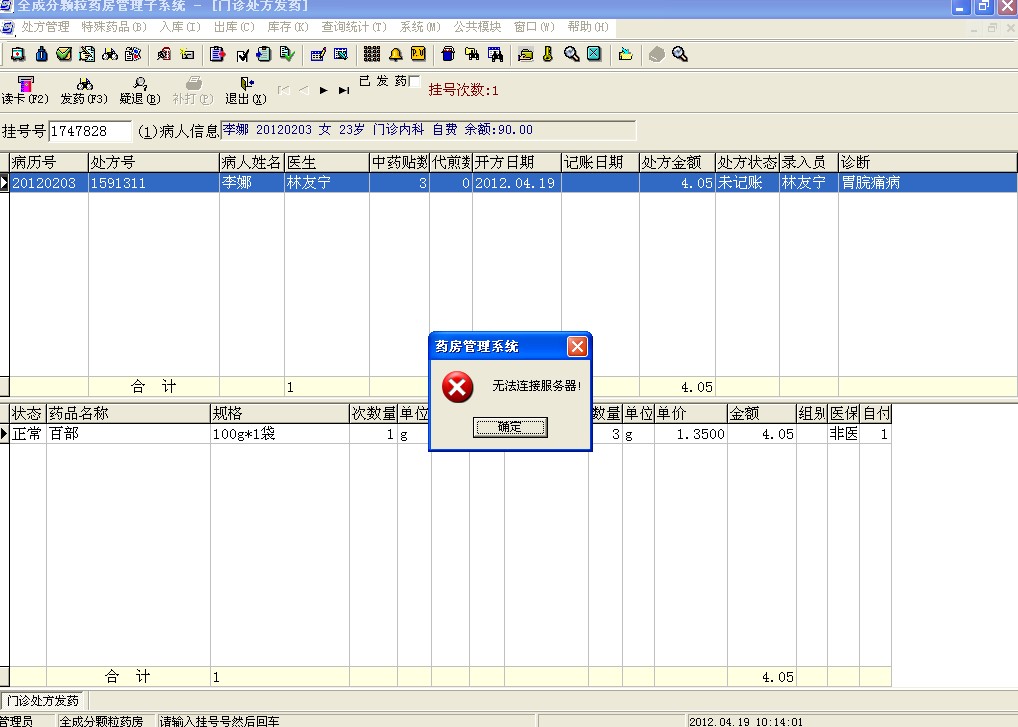Viewport: 1018px width, 727px height.
Task: Click the first-aid monitor toolbar icon
Action: pos(18,55)
